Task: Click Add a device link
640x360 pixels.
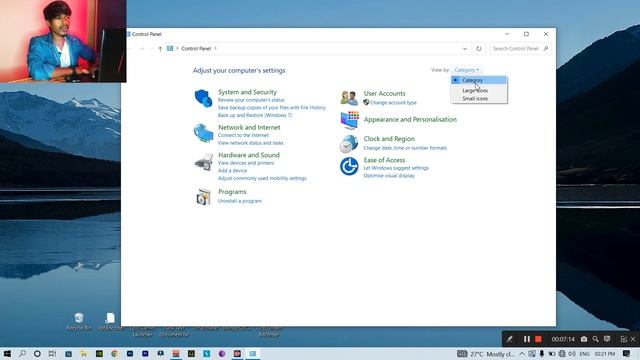Action: 232,171
